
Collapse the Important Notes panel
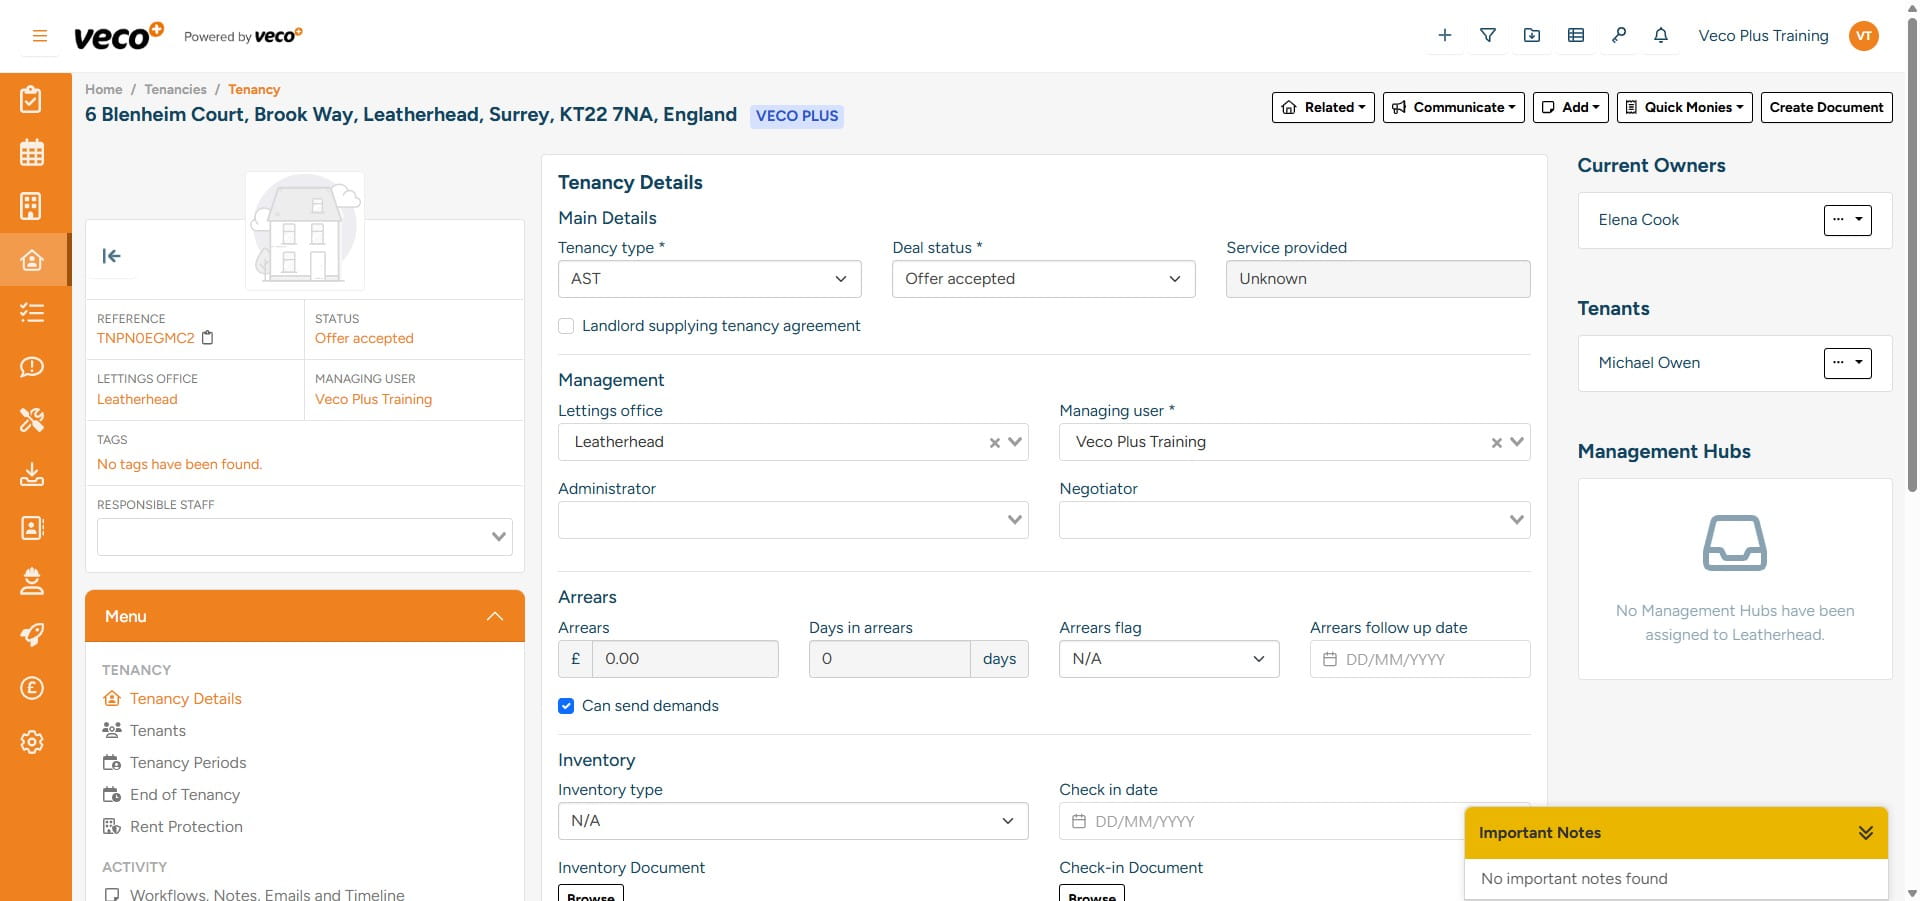pos(1864,832)
